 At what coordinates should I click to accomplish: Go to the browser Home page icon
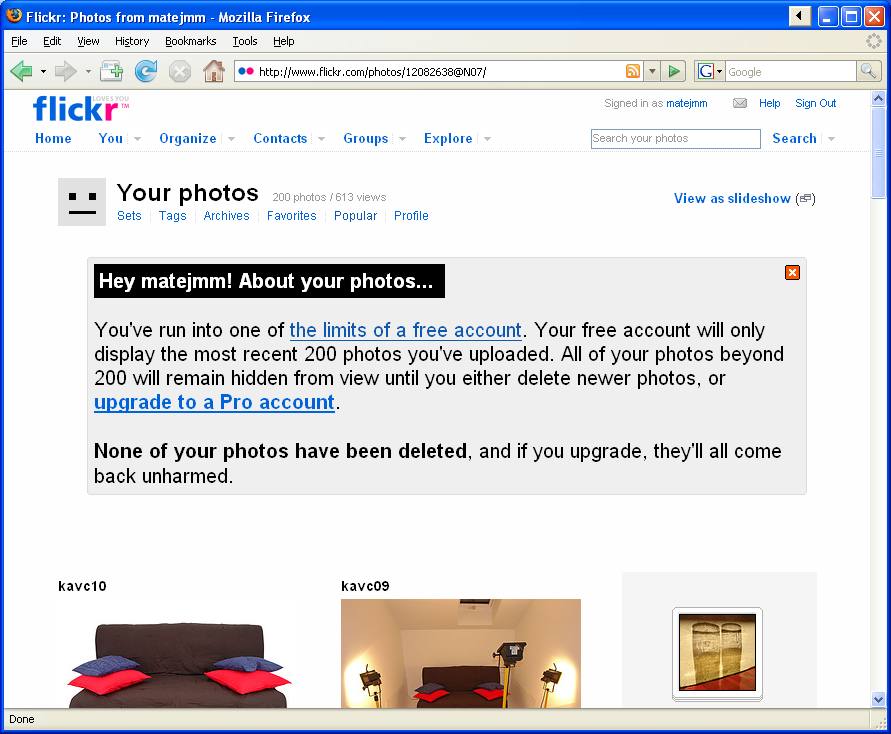[x=214, y=72]
